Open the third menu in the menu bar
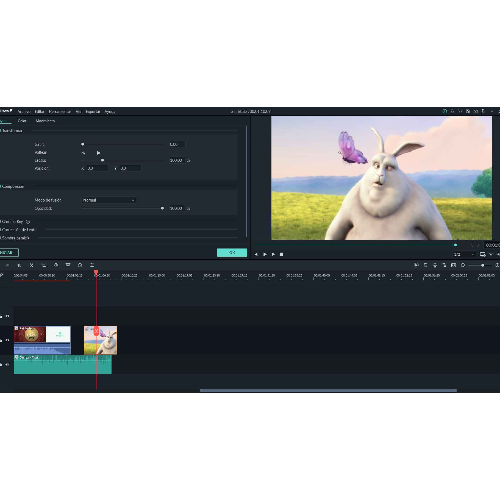Screen dimensions: 500x500 tap(60, 112)
